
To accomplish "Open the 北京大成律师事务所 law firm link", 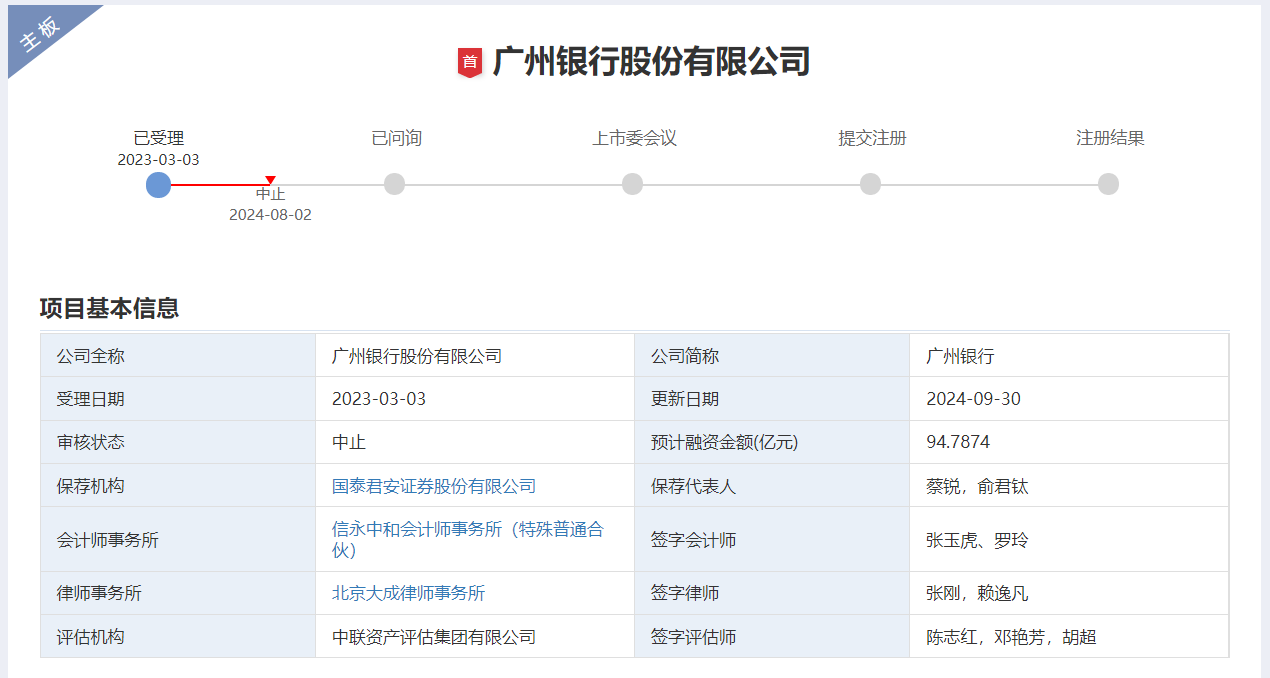I will pos(406,592).
